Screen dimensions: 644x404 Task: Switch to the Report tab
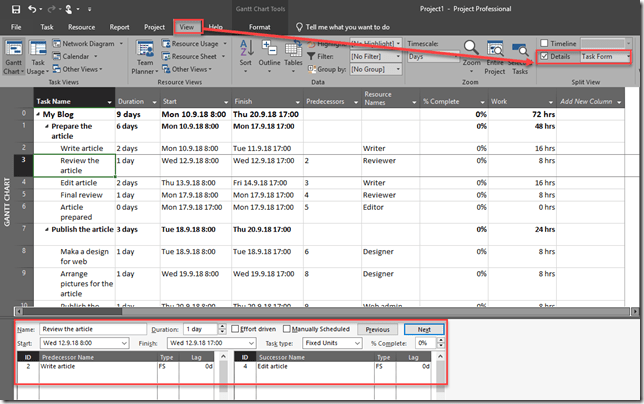pos(119,27)
